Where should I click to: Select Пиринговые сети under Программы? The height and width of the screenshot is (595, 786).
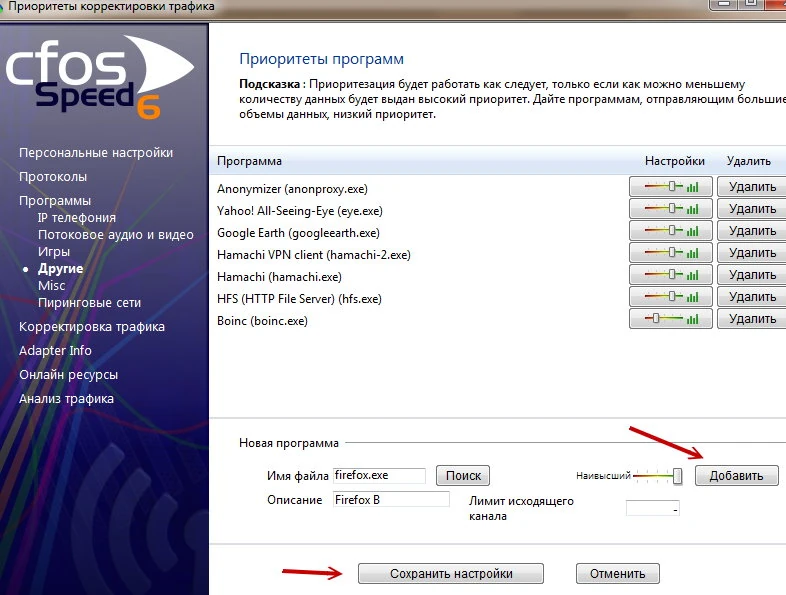tap(90, 303)
